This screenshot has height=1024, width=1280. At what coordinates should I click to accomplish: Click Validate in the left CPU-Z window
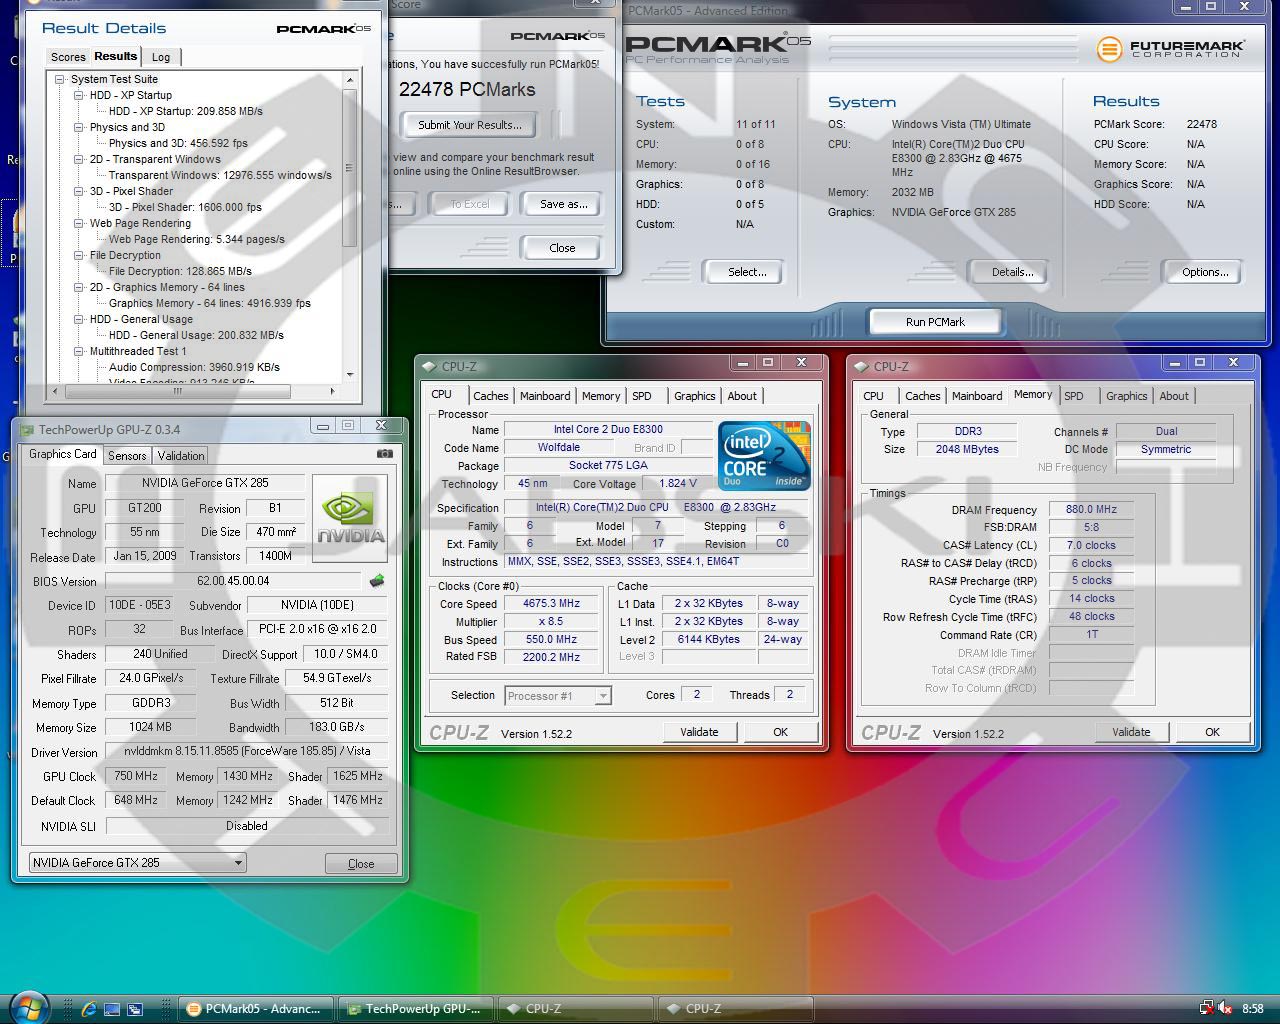coord(699,732)
